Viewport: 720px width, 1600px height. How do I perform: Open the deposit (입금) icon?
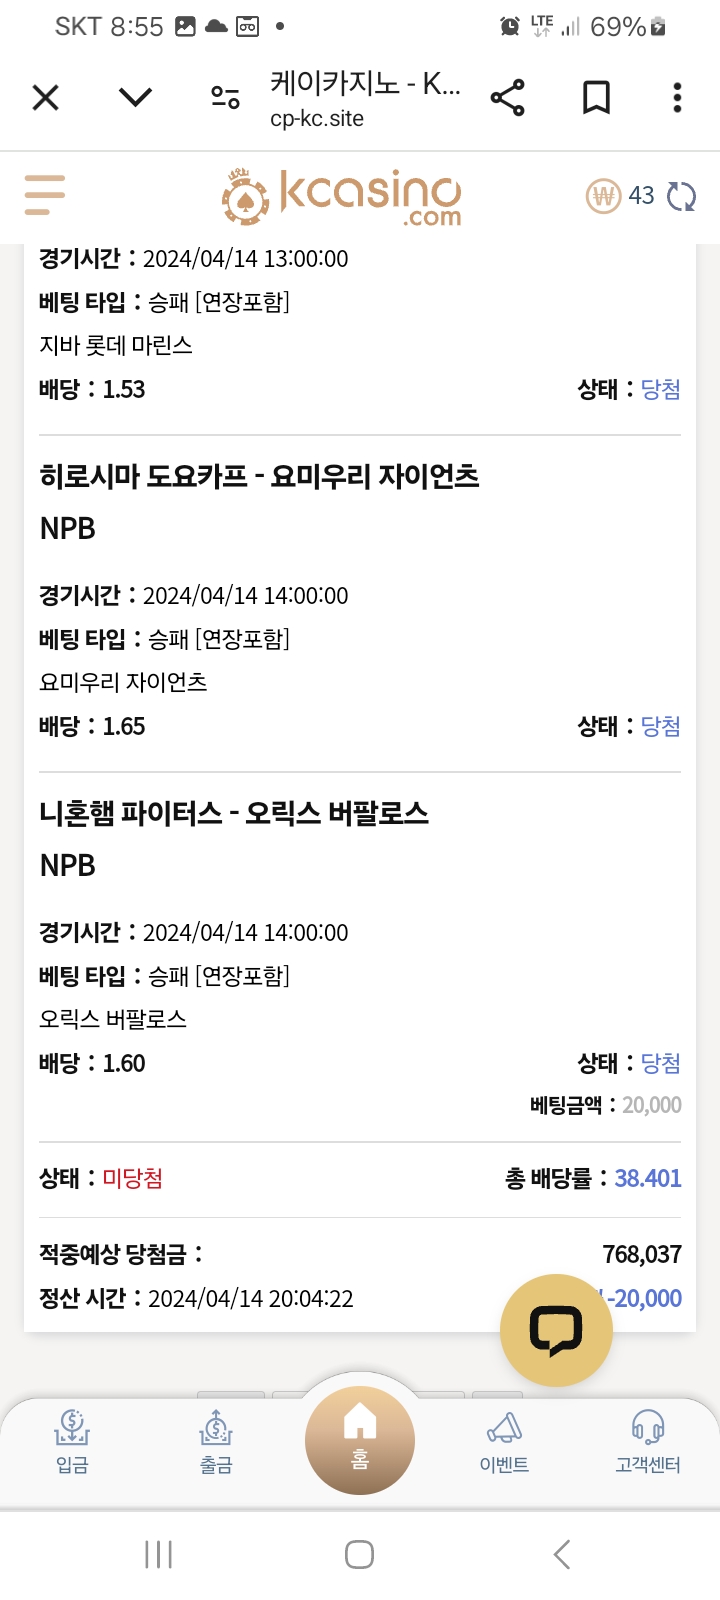[72, 1440]
